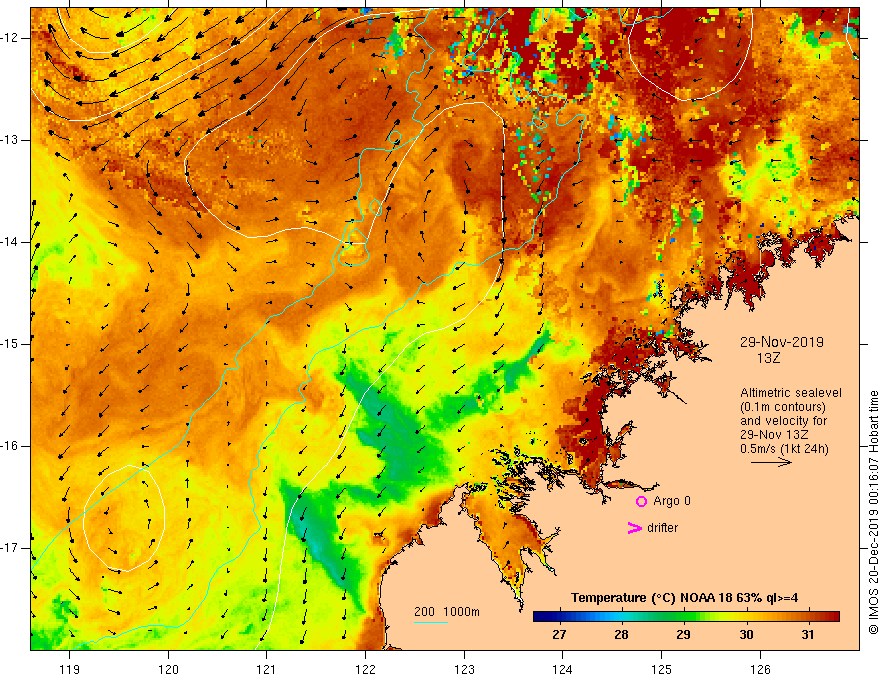Click the latitude label '-14'

tap(10, 242)
